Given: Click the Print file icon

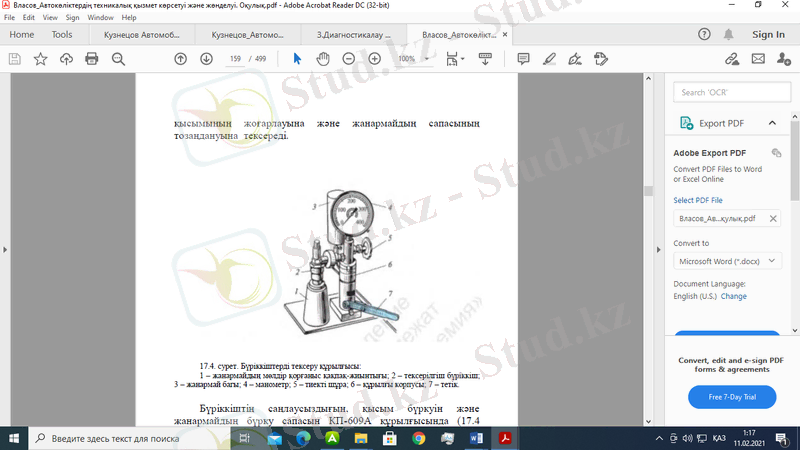Looking at the screenshot, I should pyautogui.click(x=92, y=59).
